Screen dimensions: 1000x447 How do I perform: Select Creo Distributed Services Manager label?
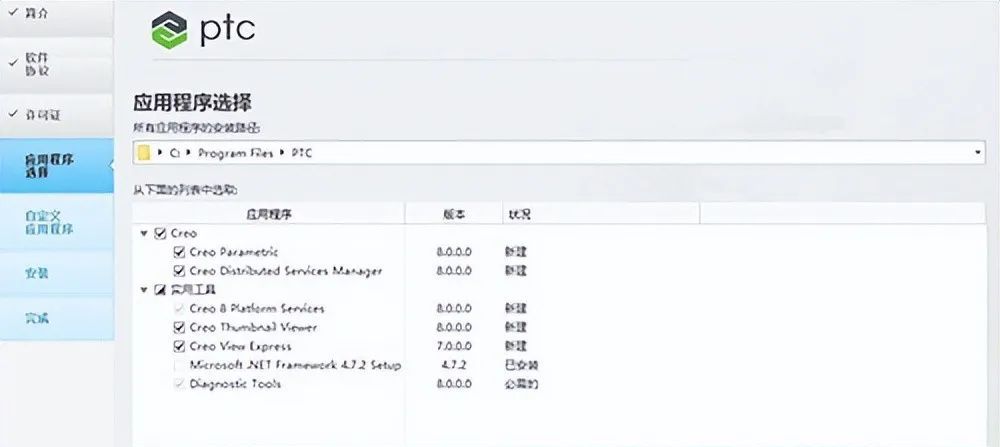tap(286, 271)
